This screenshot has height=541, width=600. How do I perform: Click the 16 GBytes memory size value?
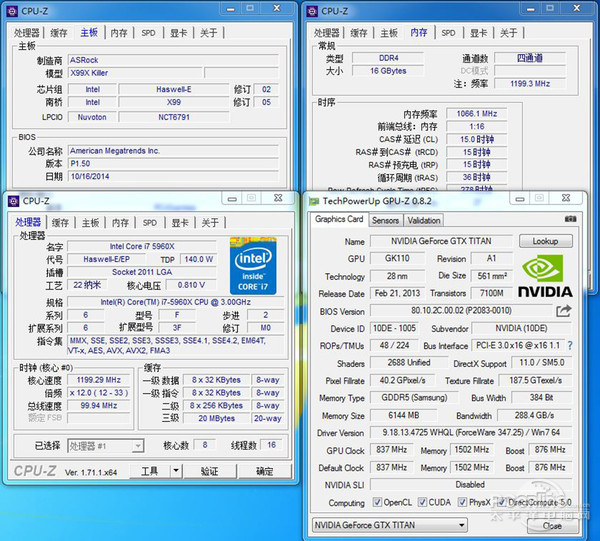388,71
